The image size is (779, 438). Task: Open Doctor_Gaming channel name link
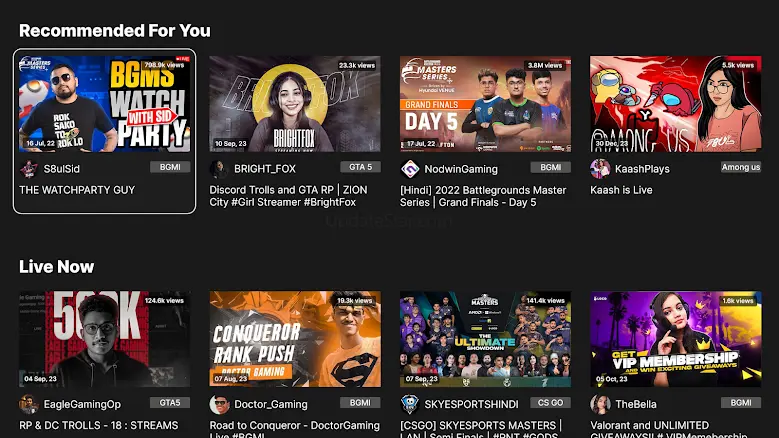(271, 404)
